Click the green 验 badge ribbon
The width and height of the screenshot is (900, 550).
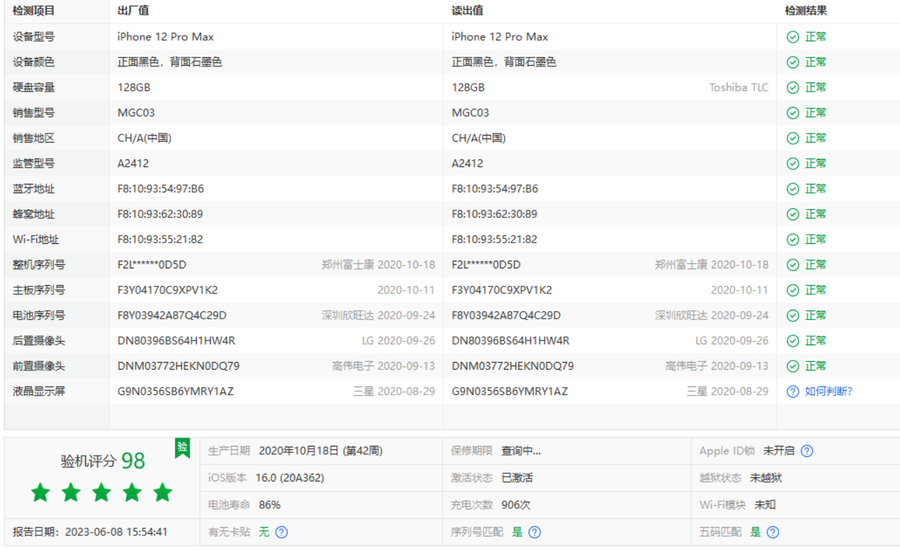(182, 448)
